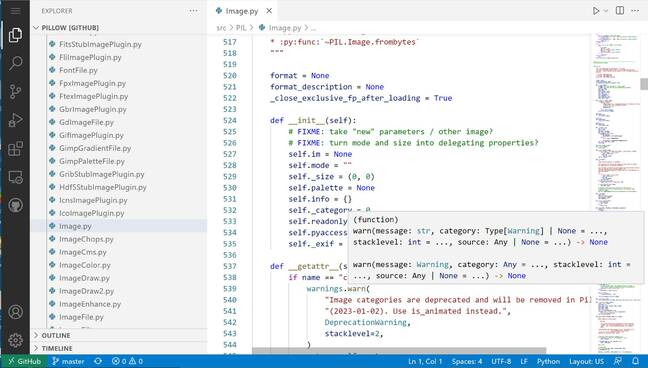Click the src breadcrumb
This screenshot has width=648, height=368.
point(221,28)
